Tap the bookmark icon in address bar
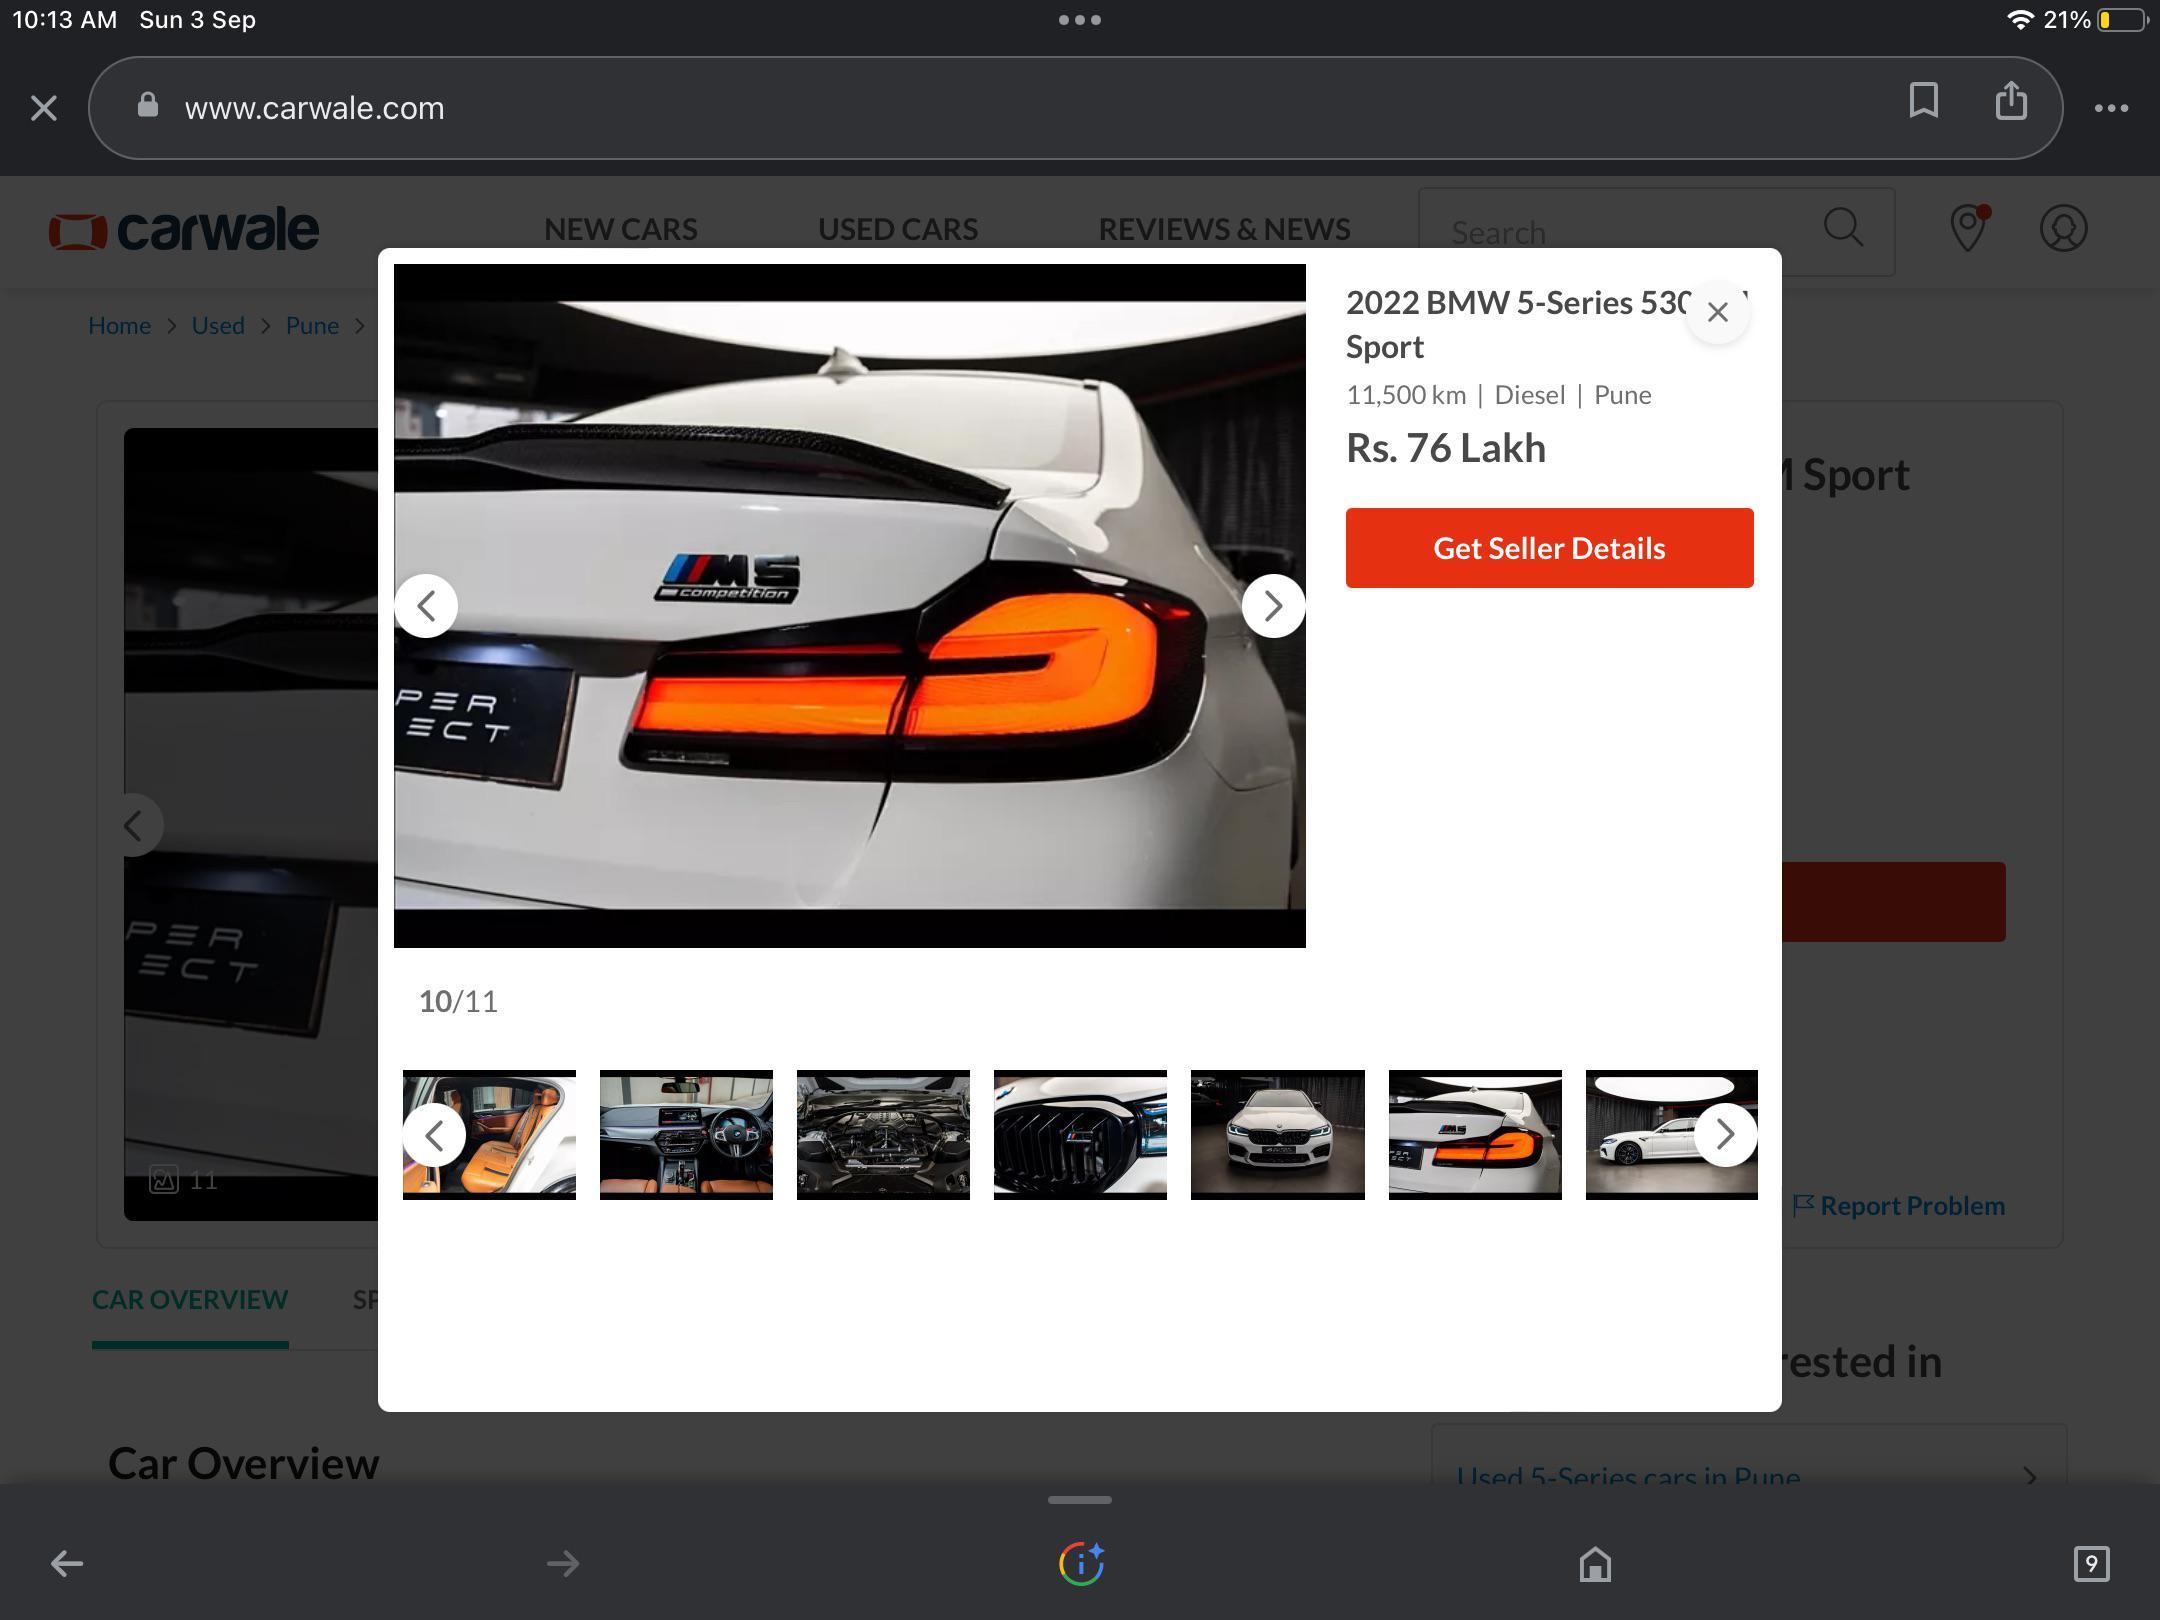This screenshot has height=1620, width=2160. (1923, 101)
